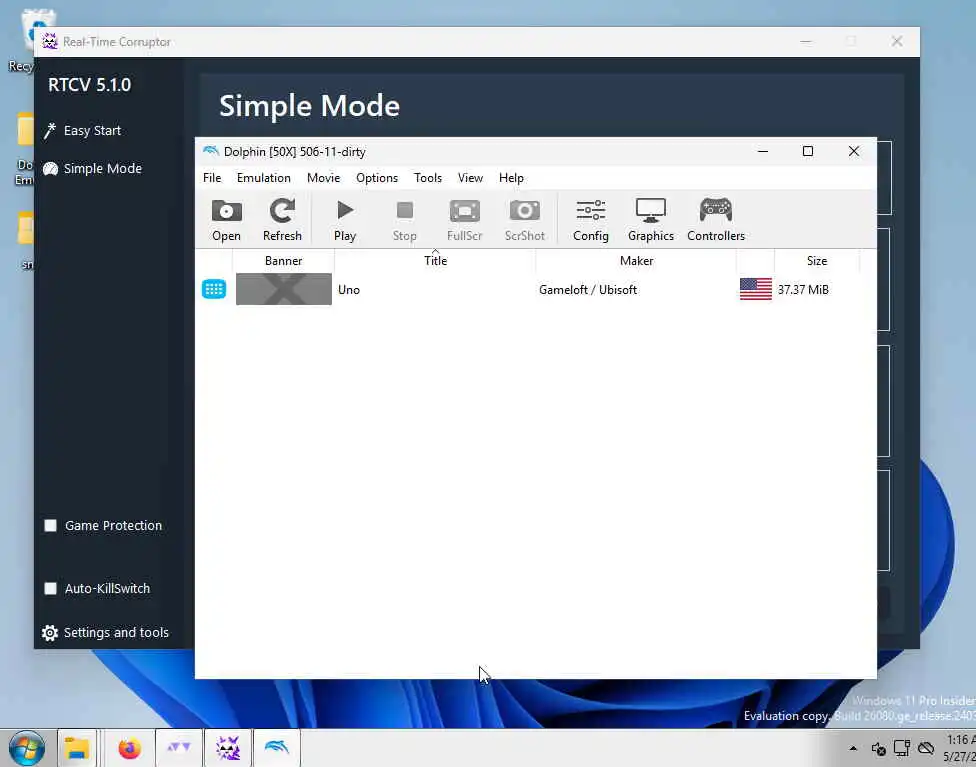976x767 pixels.
Task: Open the Movie menu
Action: 323,178
